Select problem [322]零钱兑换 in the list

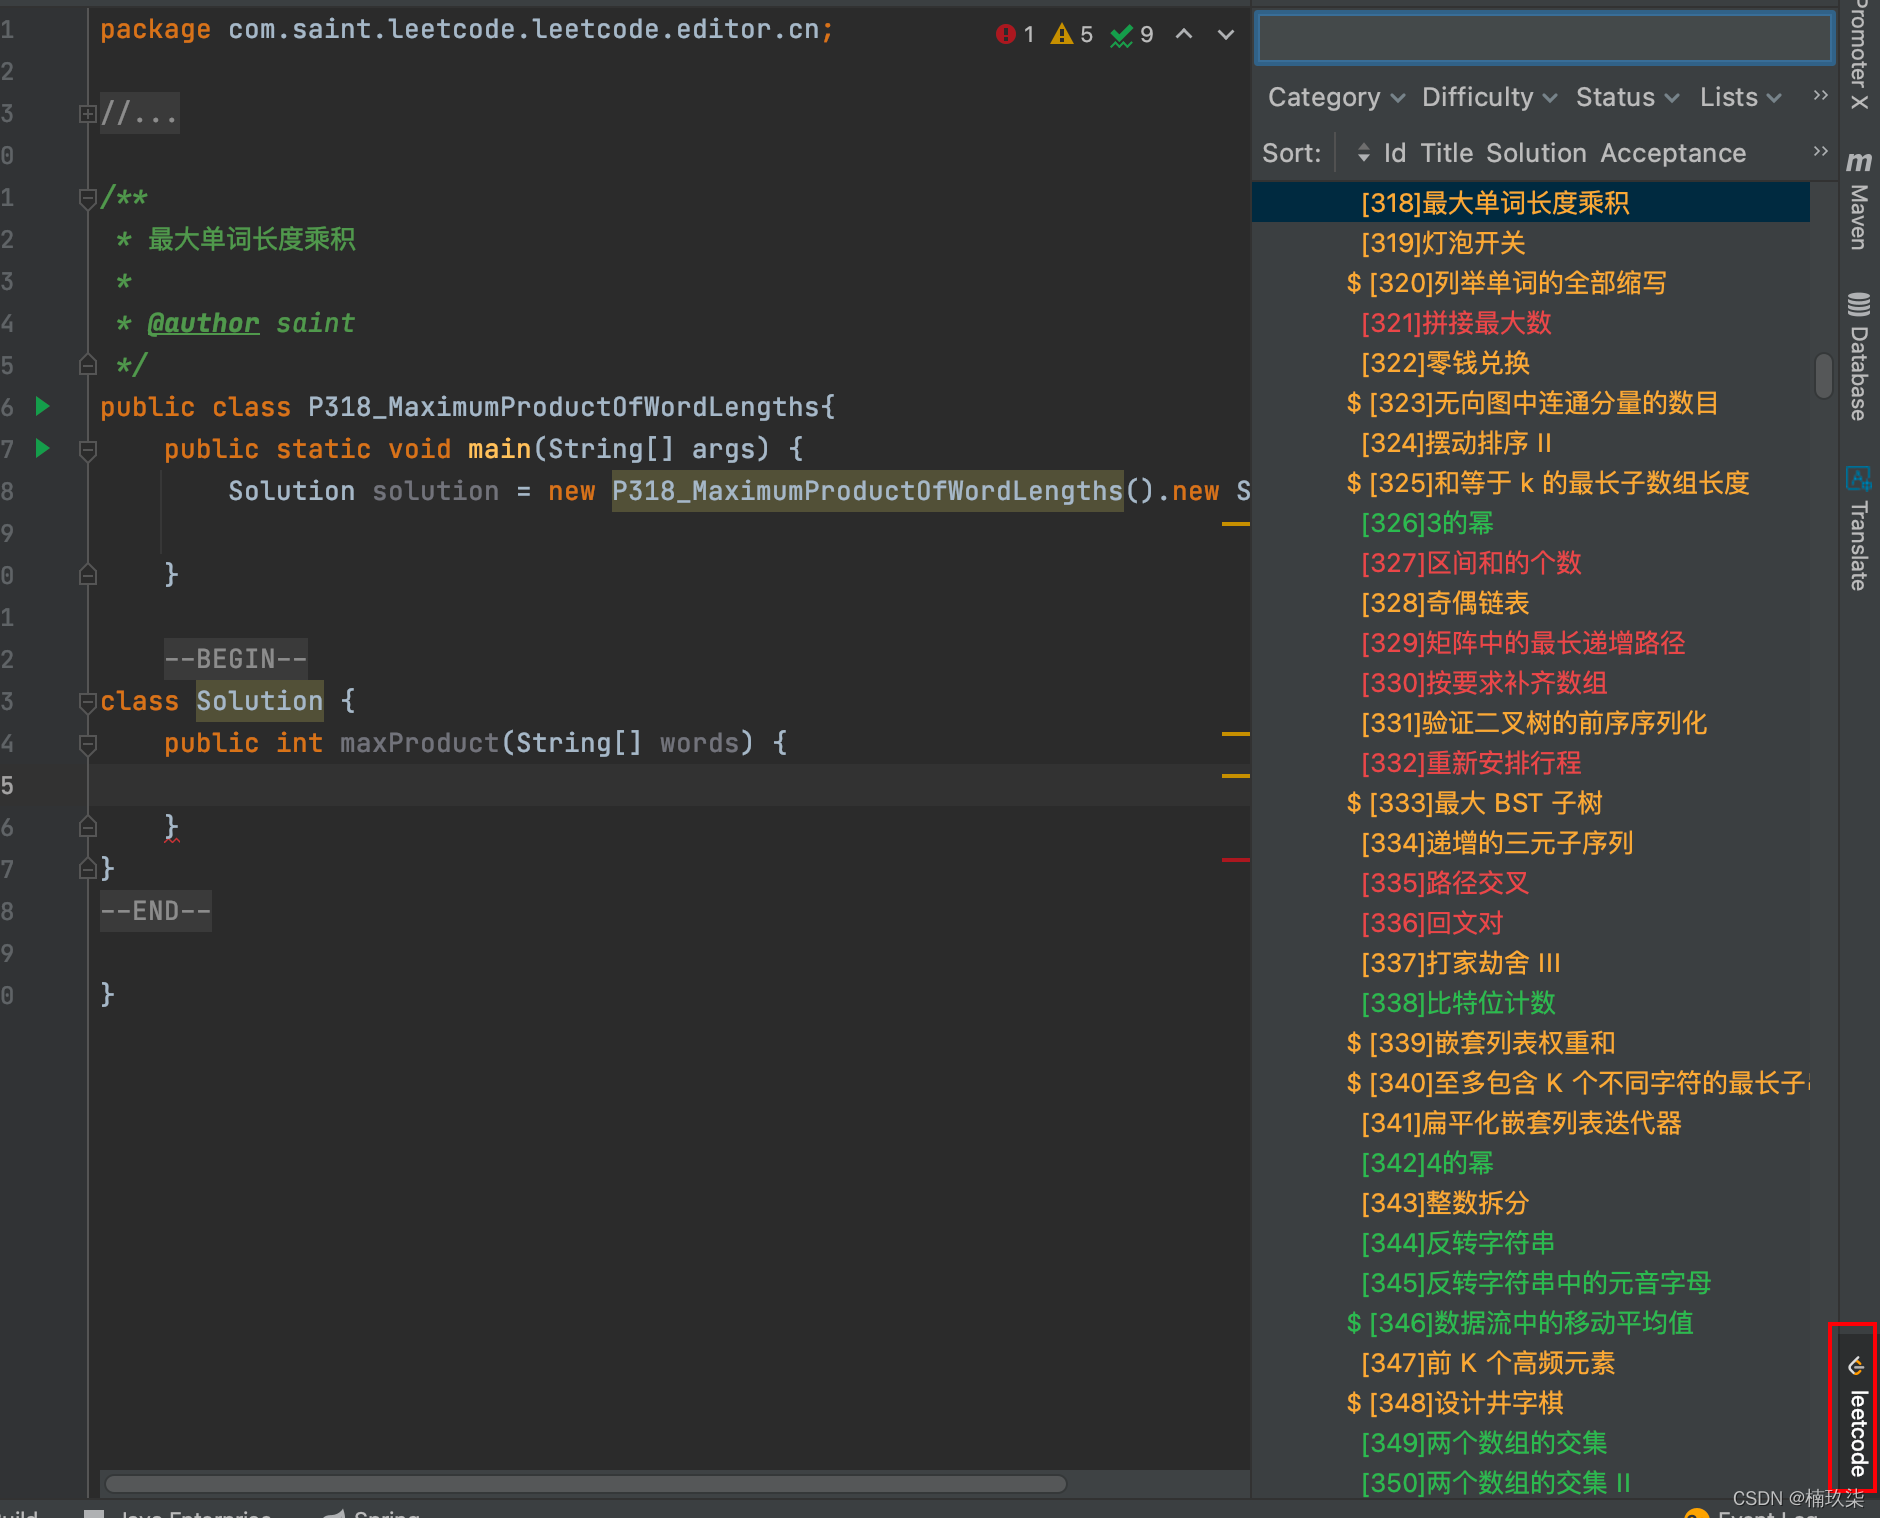tap(1445, 363)
